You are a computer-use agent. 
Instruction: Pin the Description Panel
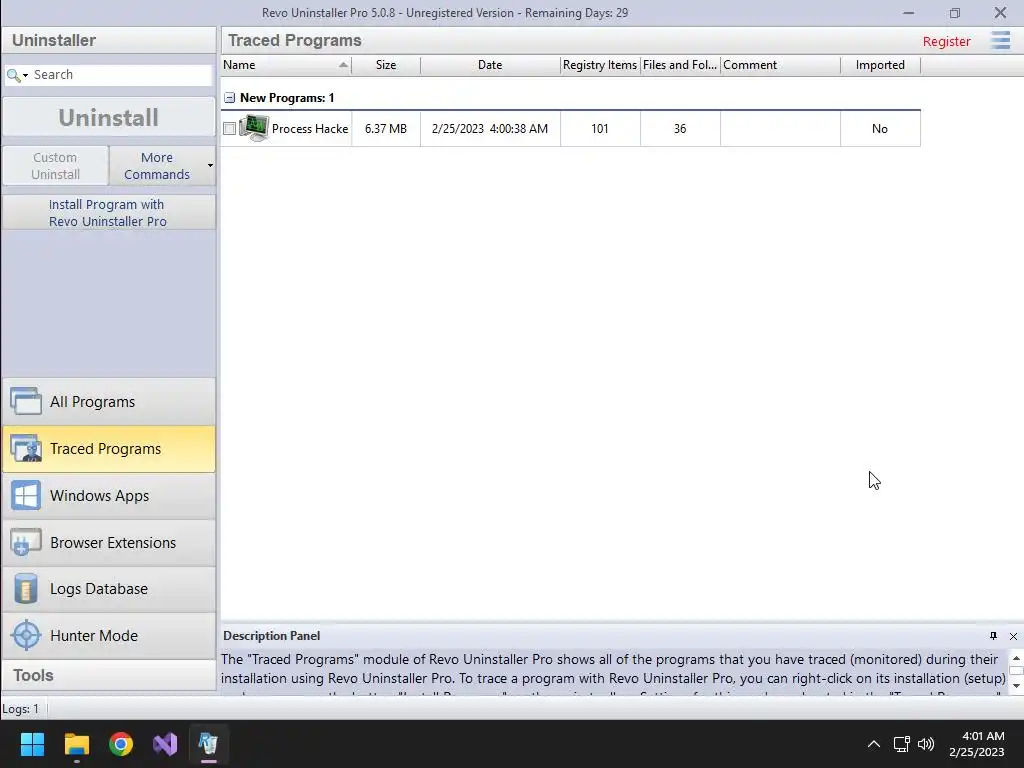pyautogui.click(x=993, y=636)
